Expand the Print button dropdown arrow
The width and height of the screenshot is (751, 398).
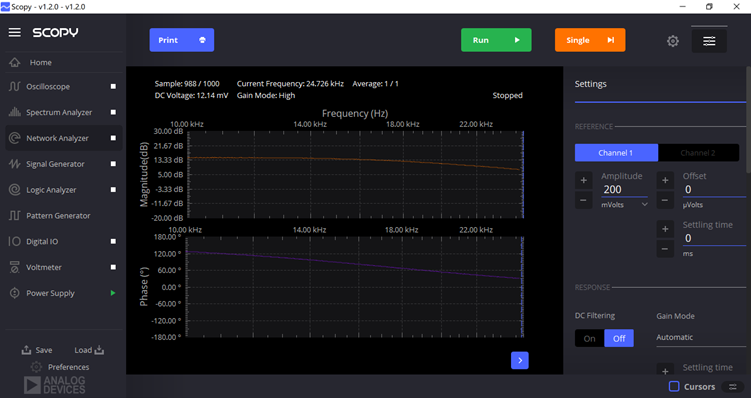pyautogui.click(x=202, y=40)
